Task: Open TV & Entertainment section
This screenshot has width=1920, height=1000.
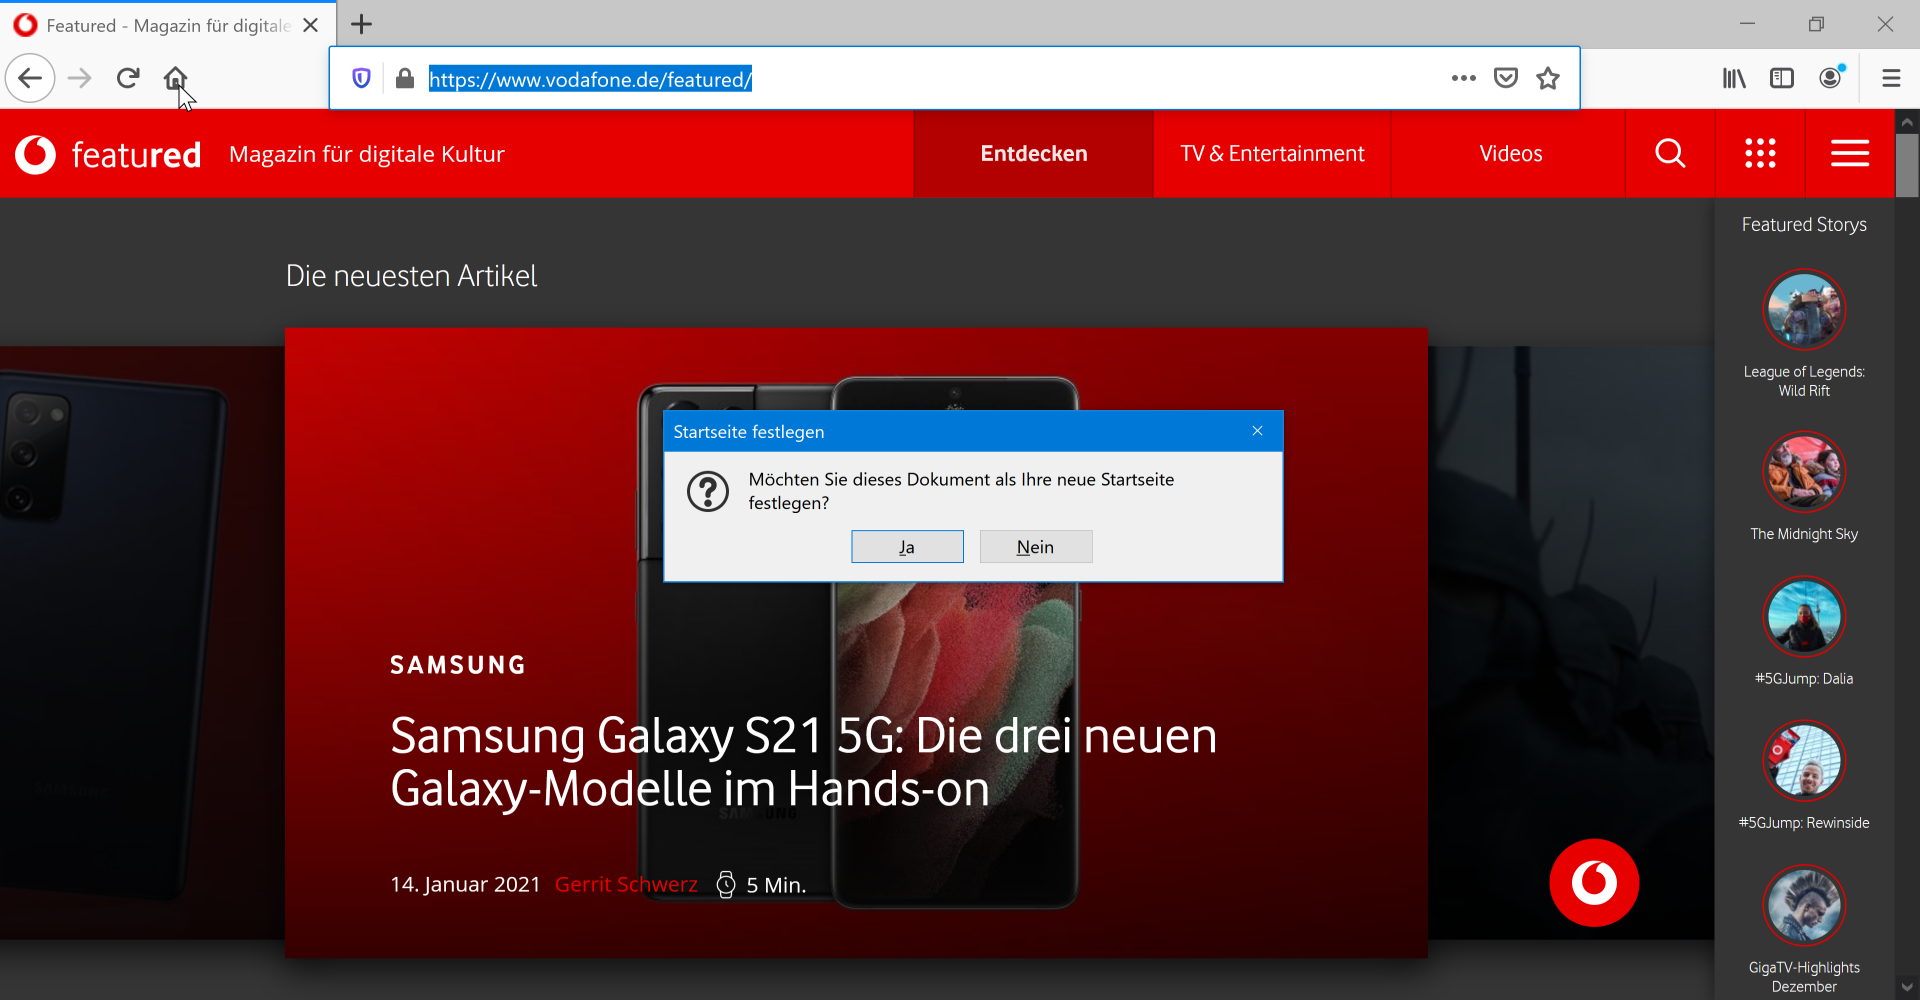Action: (x=1272, y=153)
